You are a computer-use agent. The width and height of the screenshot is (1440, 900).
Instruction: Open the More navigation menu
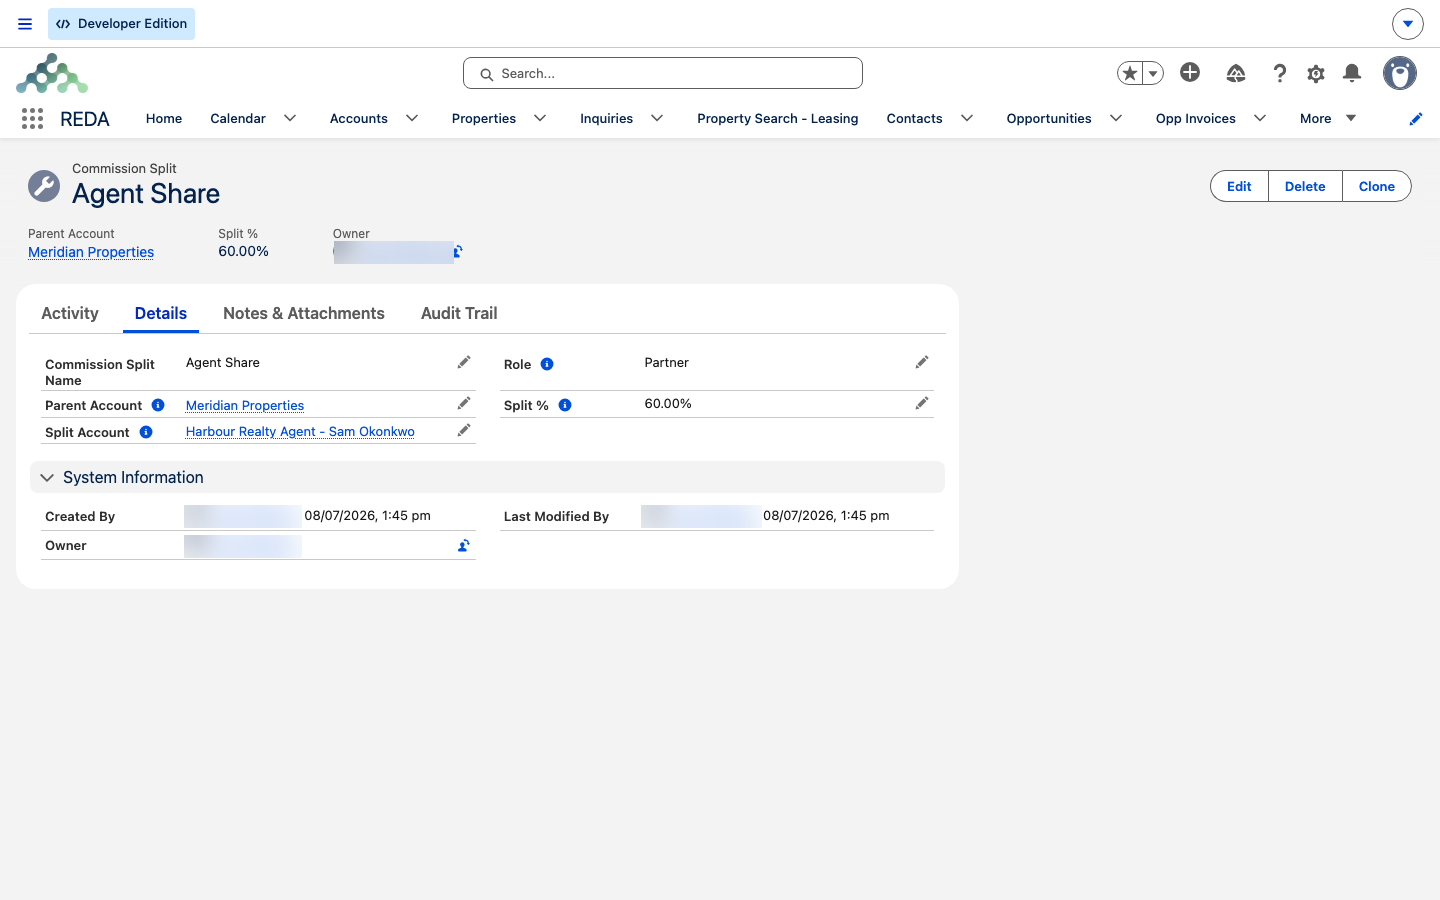[x=1328, y=118]
